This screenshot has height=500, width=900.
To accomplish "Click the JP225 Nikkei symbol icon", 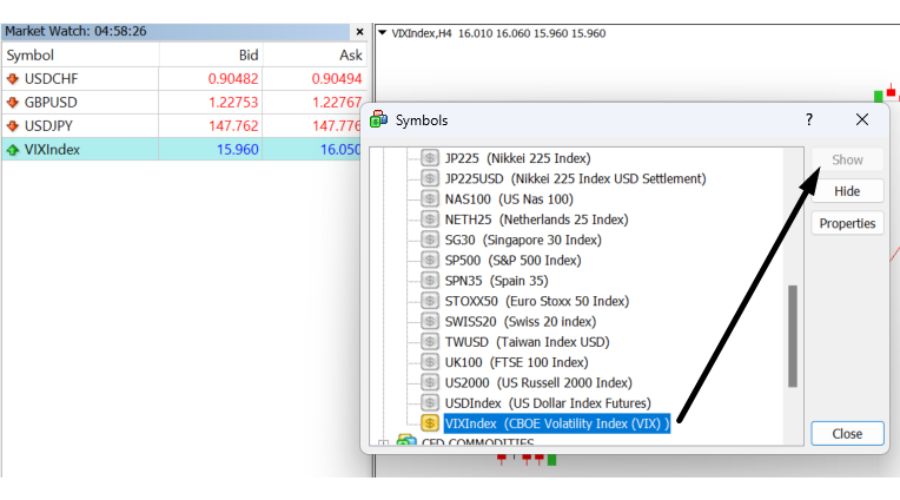I will 431,158.
